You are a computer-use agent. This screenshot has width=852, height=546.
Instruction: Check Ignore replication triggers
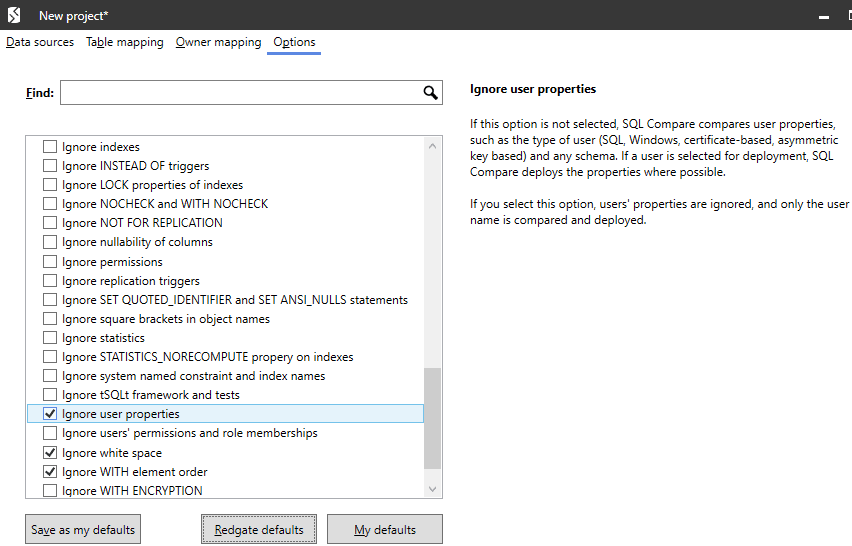click(50, 281)
